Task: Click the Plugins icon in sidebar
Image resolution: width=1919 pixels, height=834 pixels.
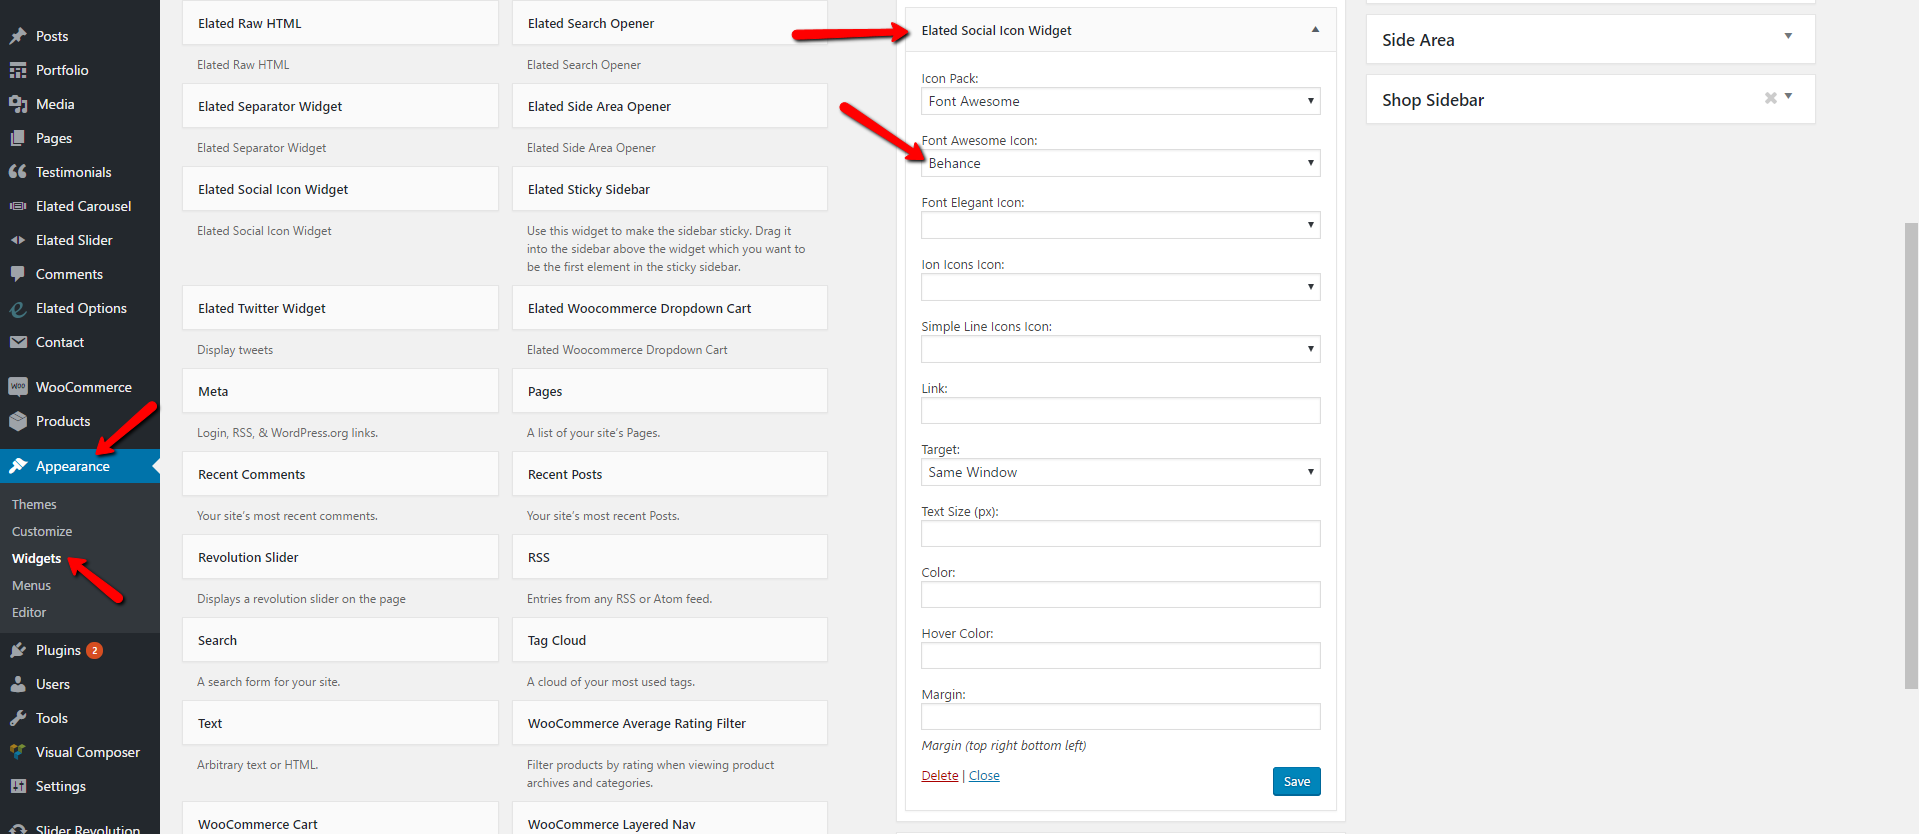Action: click(18, 650)
